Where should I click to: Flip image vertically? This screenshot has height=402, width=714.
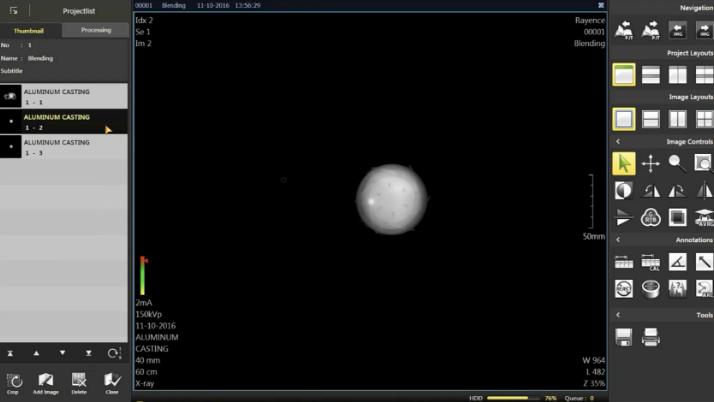624,217
